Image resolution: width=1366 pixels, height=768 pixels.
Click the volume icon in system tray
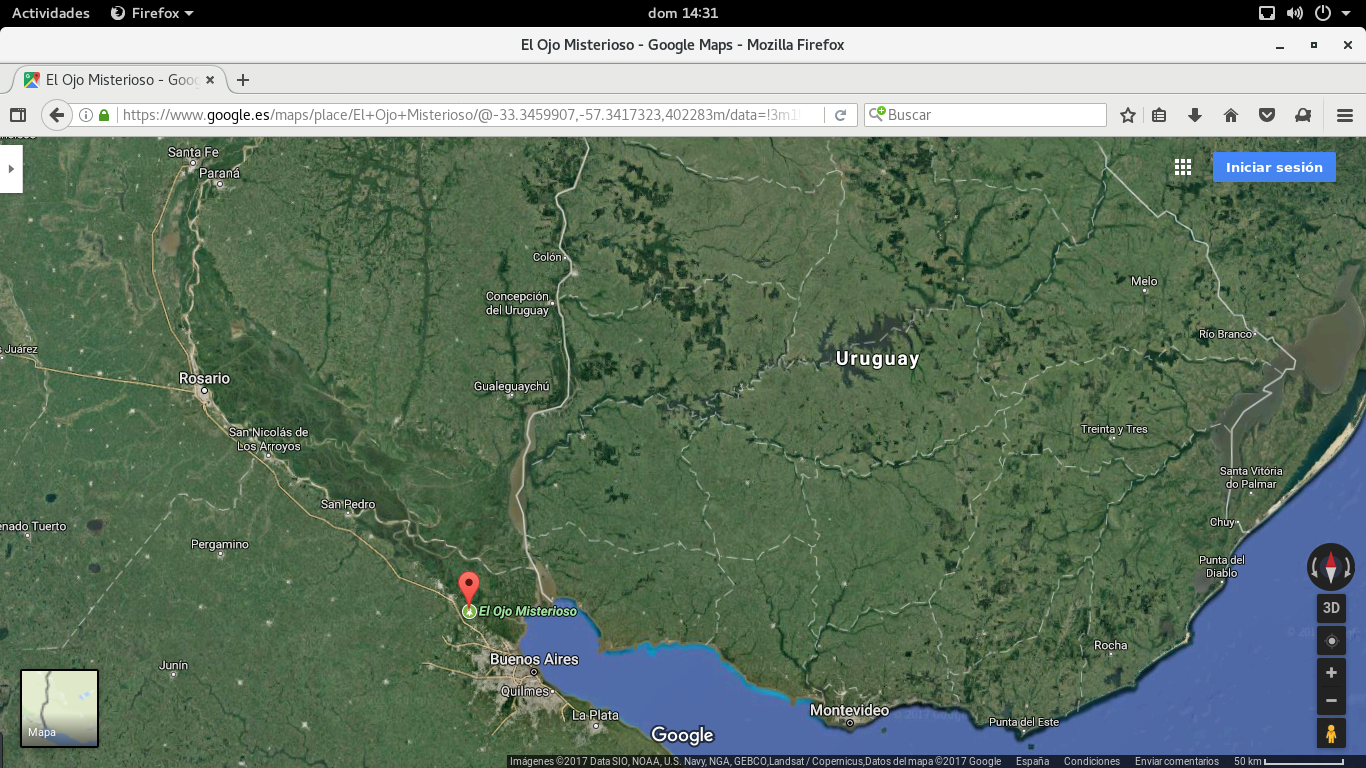click(1295, 13)
